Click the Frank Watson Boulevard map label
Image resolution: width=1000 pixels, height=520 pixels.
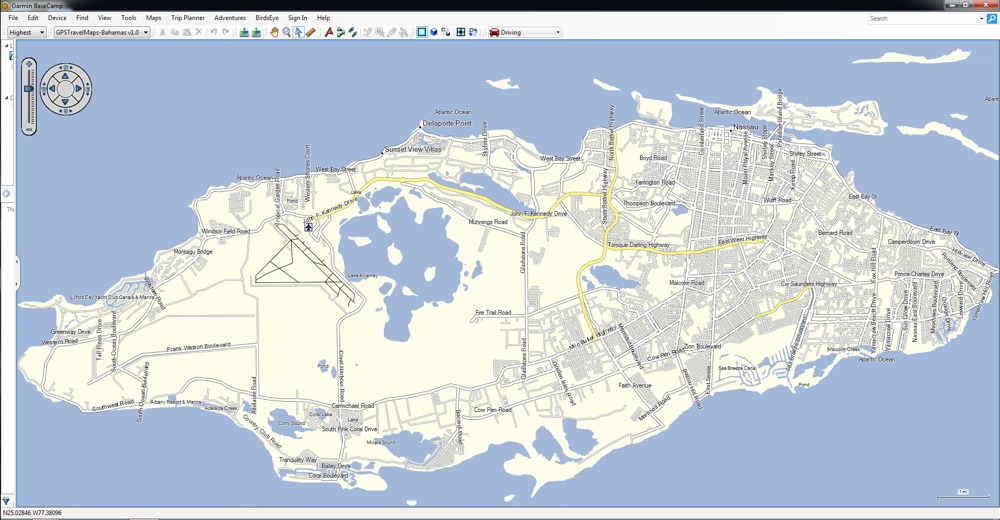click(x=198, y=346)
